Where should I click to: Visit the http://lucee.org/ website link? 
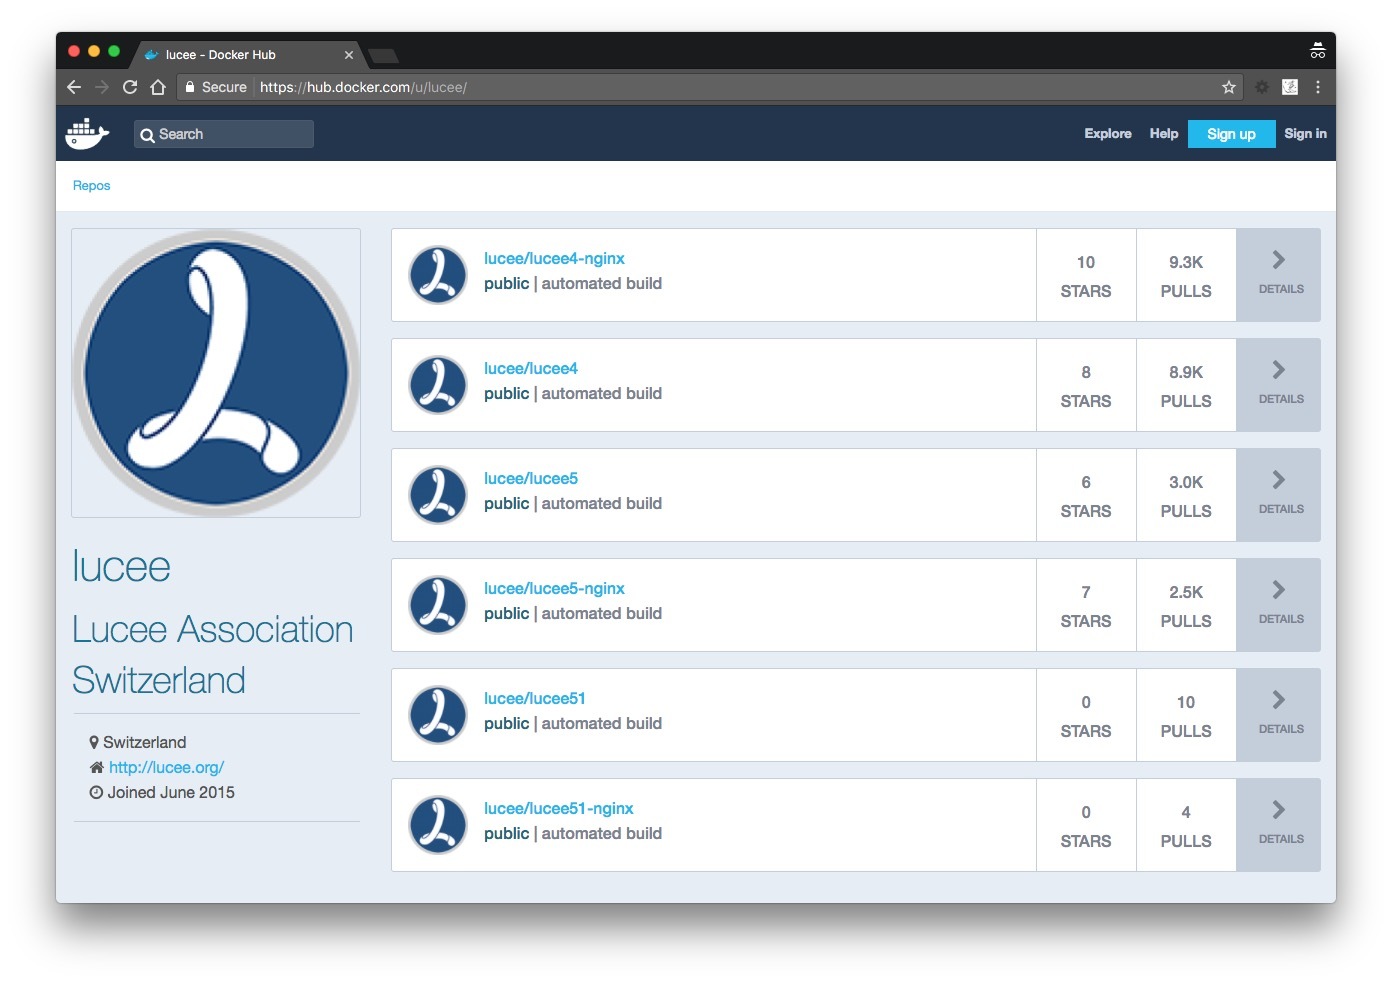(x=166, y=768)
